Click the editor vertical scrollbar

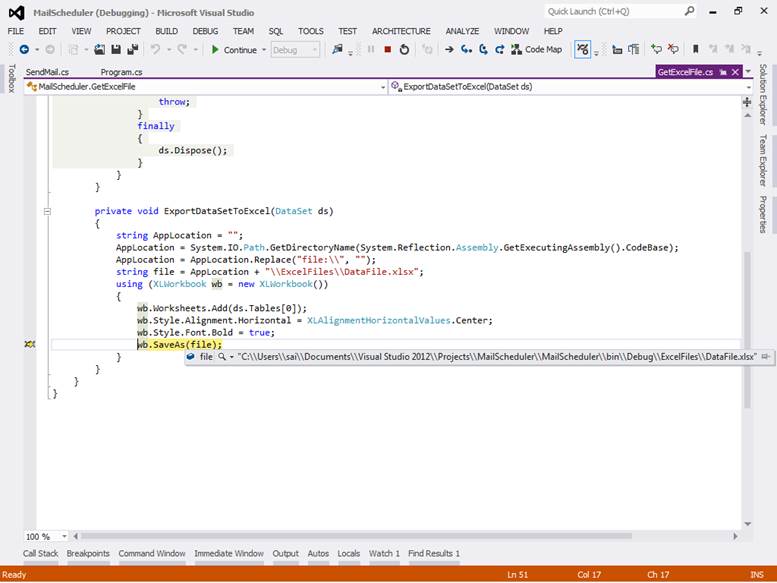tap(747, 300)
